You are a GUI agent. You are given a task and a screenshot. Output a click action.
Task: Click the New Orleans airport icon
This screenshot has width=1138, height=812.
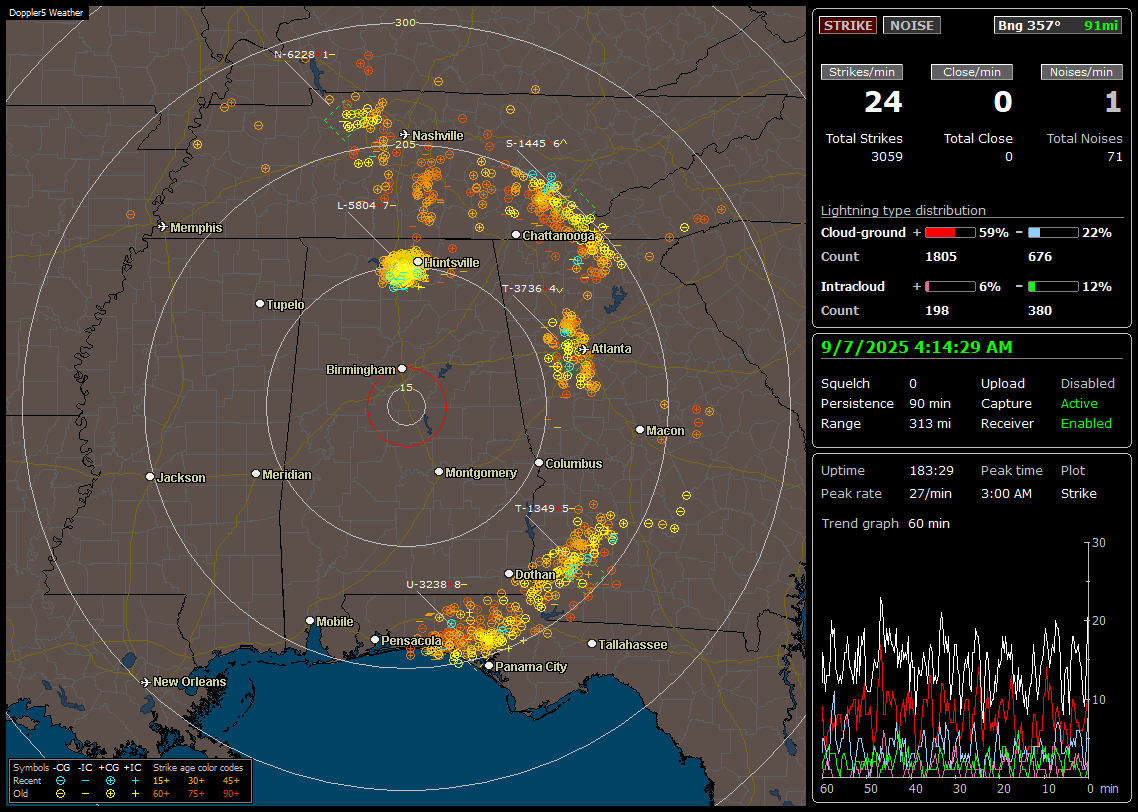pyautogui.click(x=146, y=682)
